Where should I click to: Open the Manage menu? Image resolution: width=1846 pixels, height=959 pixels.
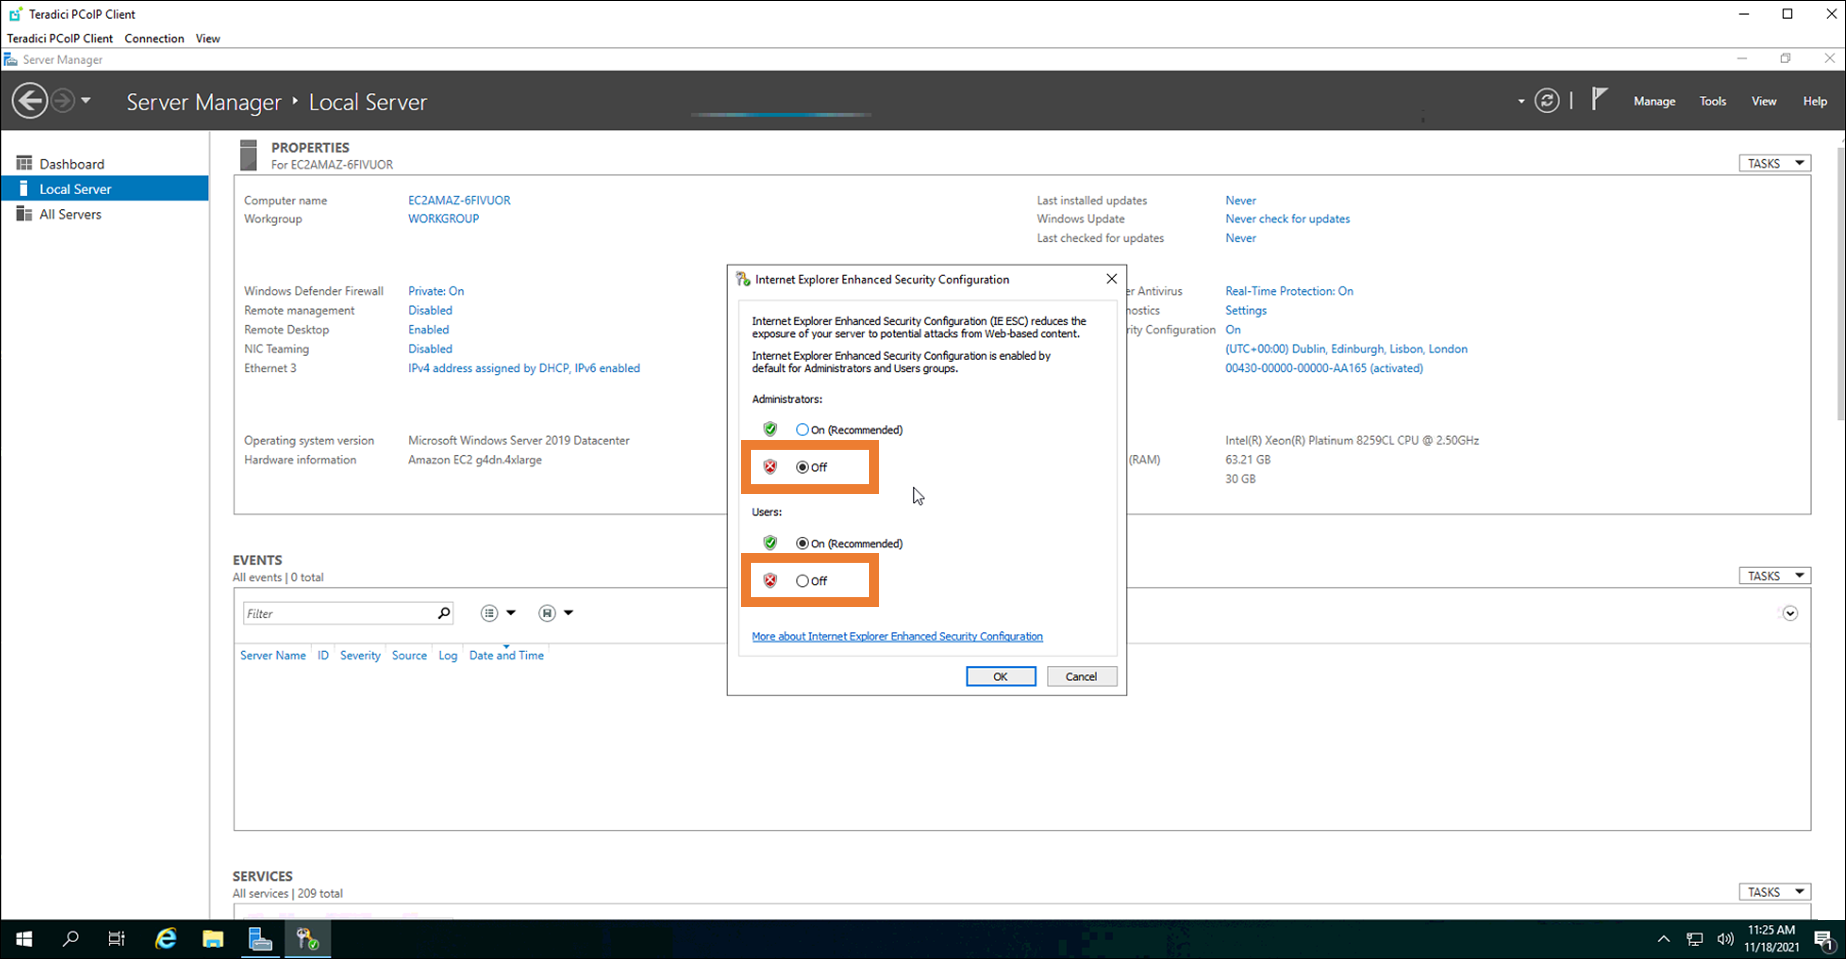[x=1654, y=101]
